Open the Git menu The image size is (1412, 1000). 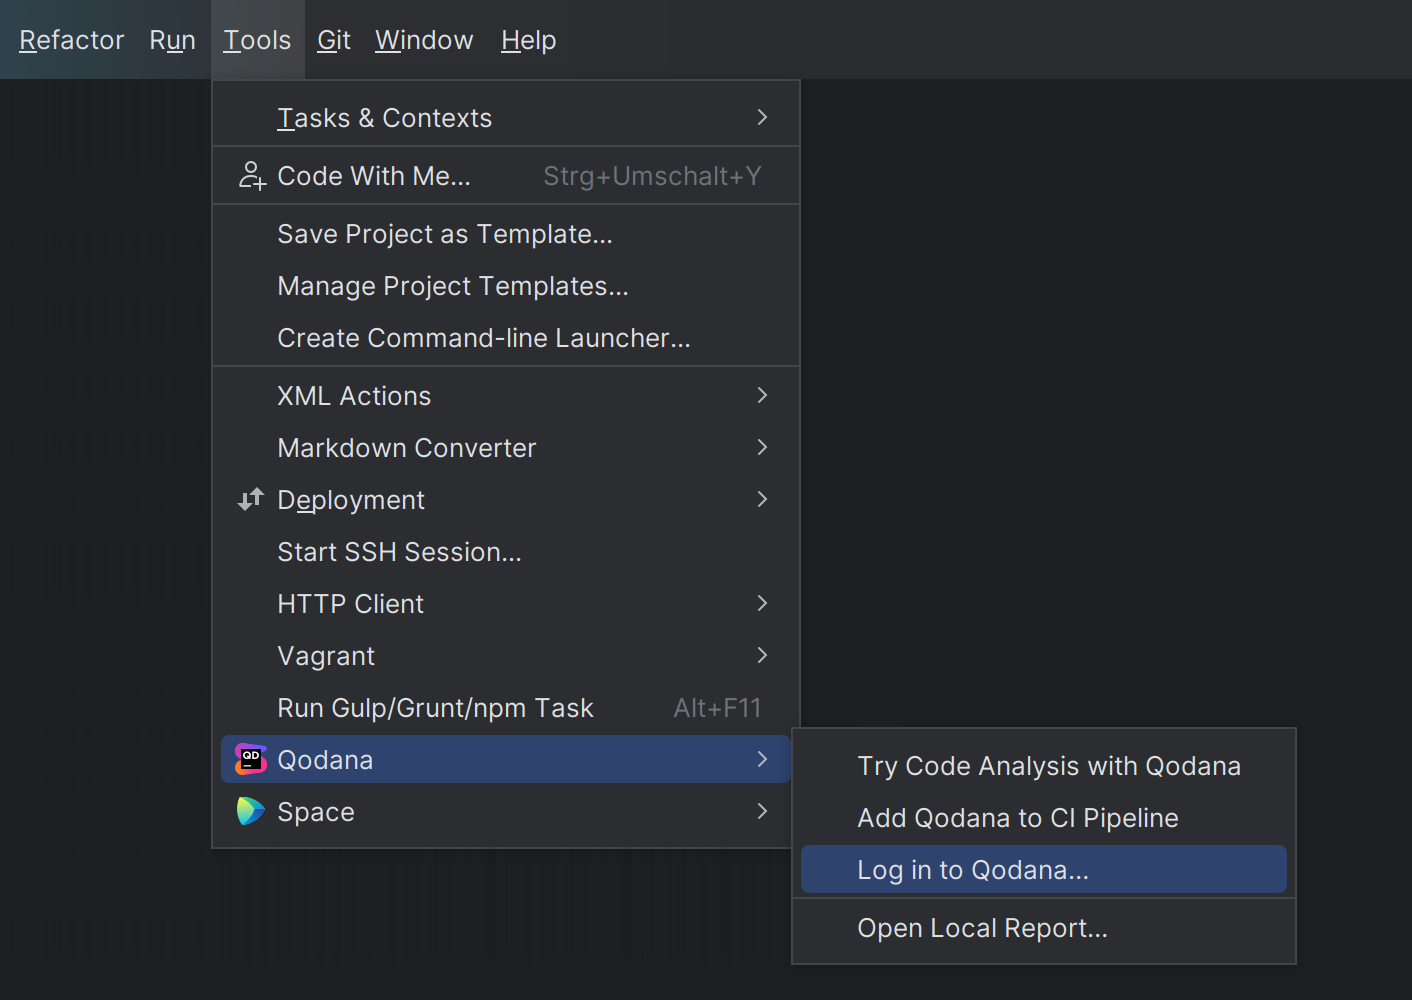point(333,40)
